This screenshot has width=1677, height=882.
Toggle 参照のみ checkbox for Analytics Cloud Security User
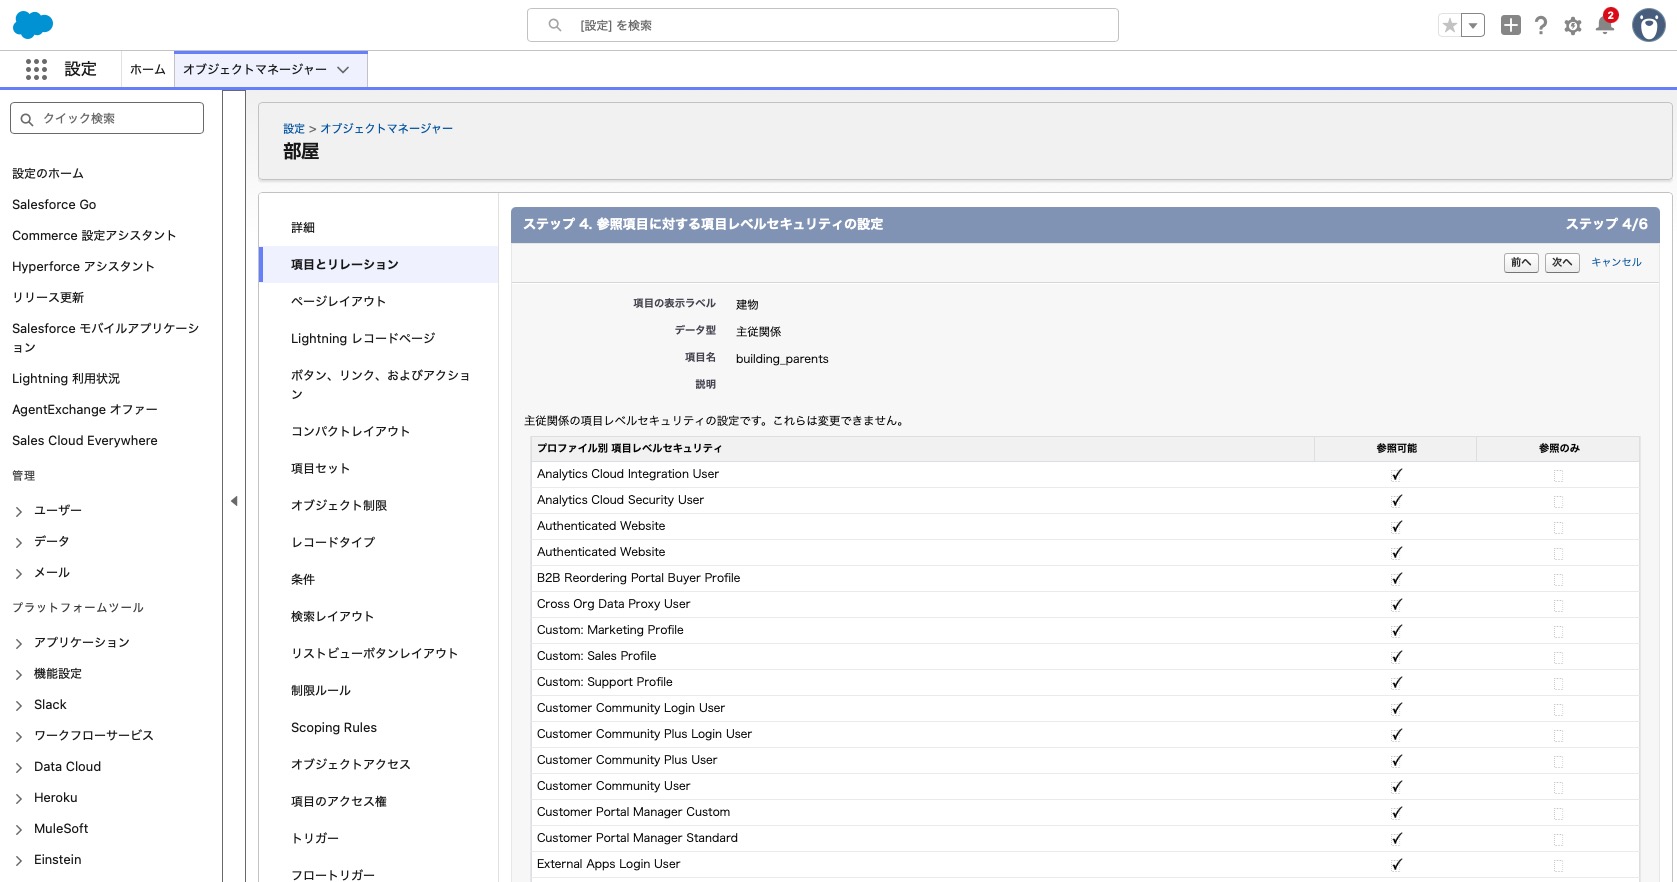point(1558,501)
